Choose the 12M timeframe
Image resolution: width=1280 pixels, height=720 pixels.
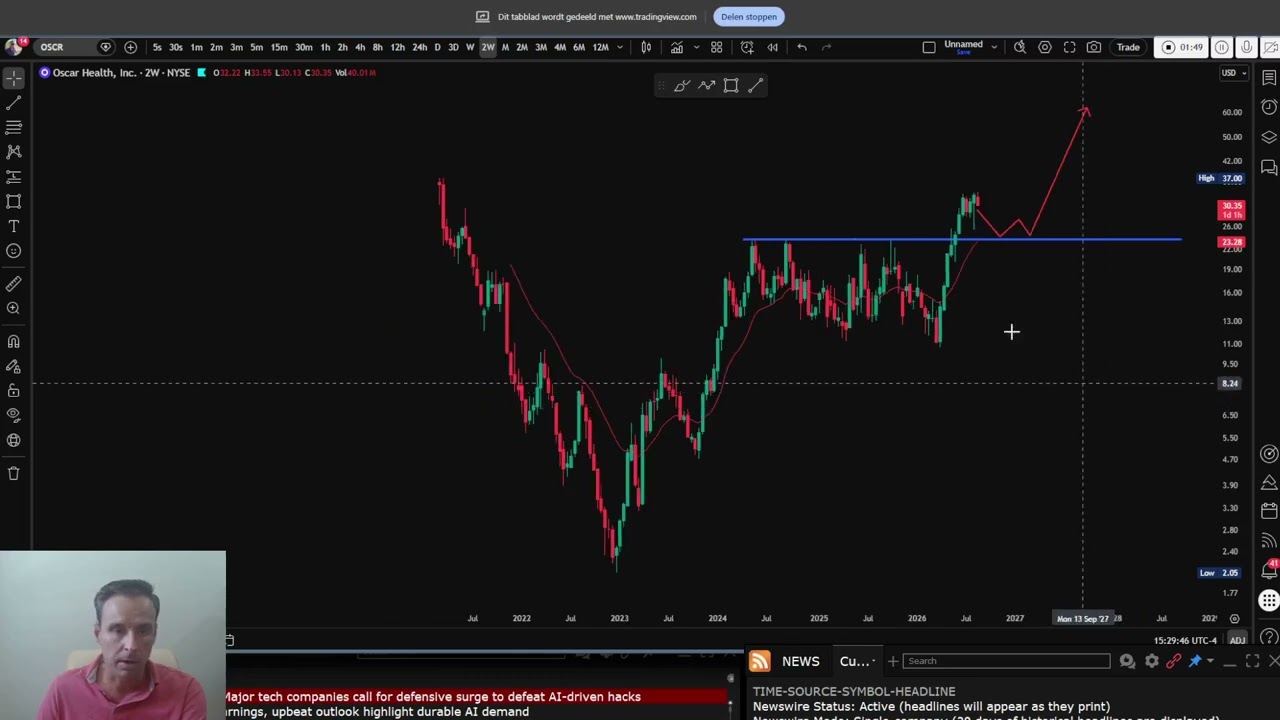point(600,47)
